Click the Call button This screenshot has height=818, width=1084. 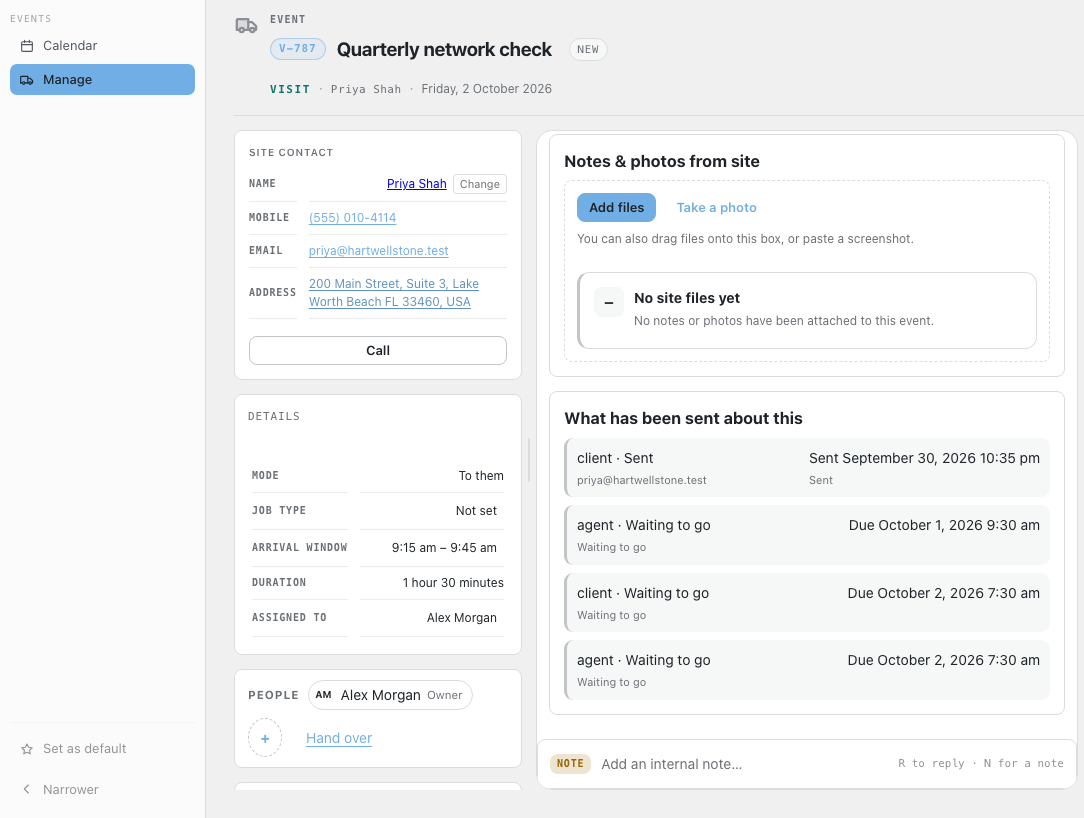(377, 351)
